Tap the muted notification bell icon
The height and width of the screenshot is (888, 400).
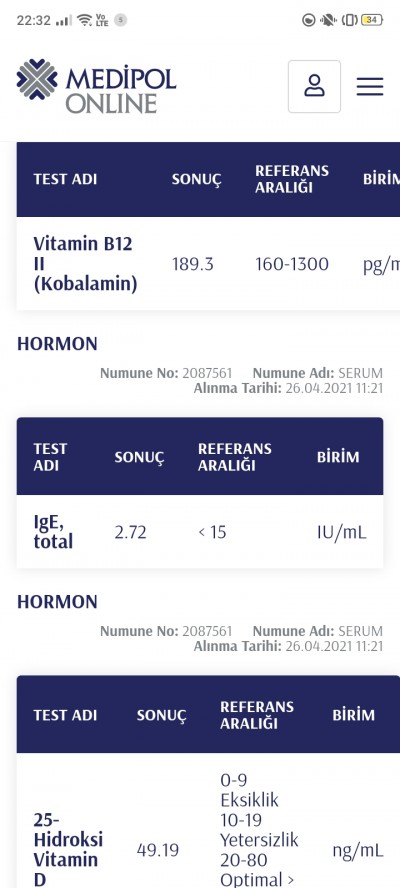(x=327, y=20)
